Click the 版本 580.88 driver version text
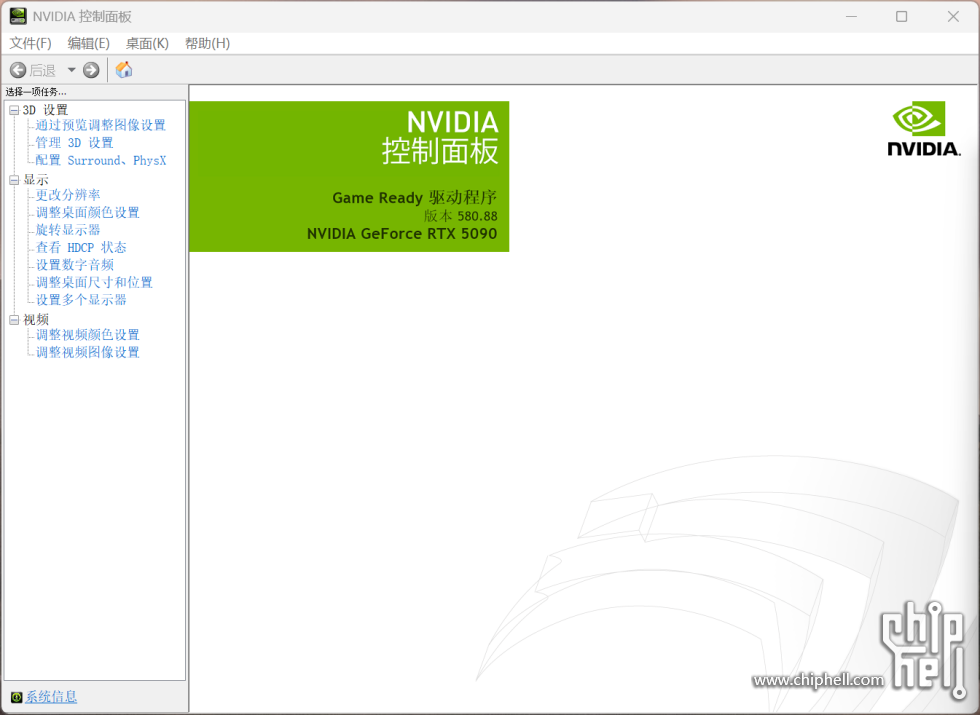The width and height of the screenshot is (980, 715). (x=461, y=216)
